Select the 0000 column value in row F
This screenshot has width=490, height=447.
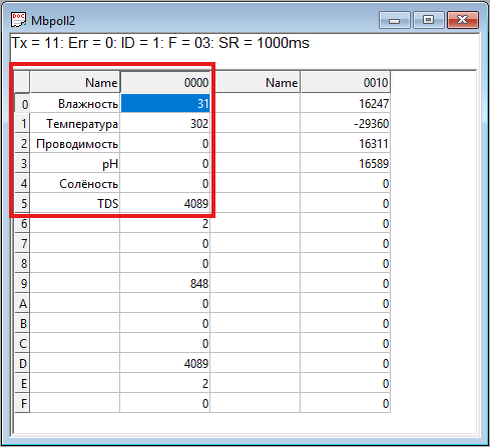[x=165, y=403]
